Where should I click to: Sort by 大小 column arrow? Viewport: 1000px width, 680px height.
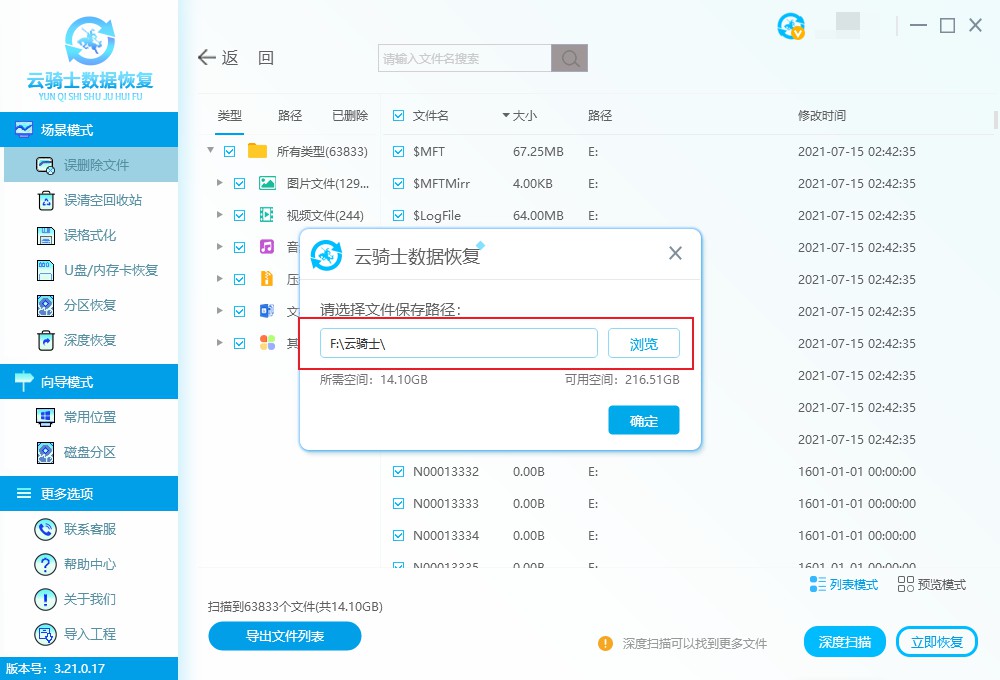[506, 115]
